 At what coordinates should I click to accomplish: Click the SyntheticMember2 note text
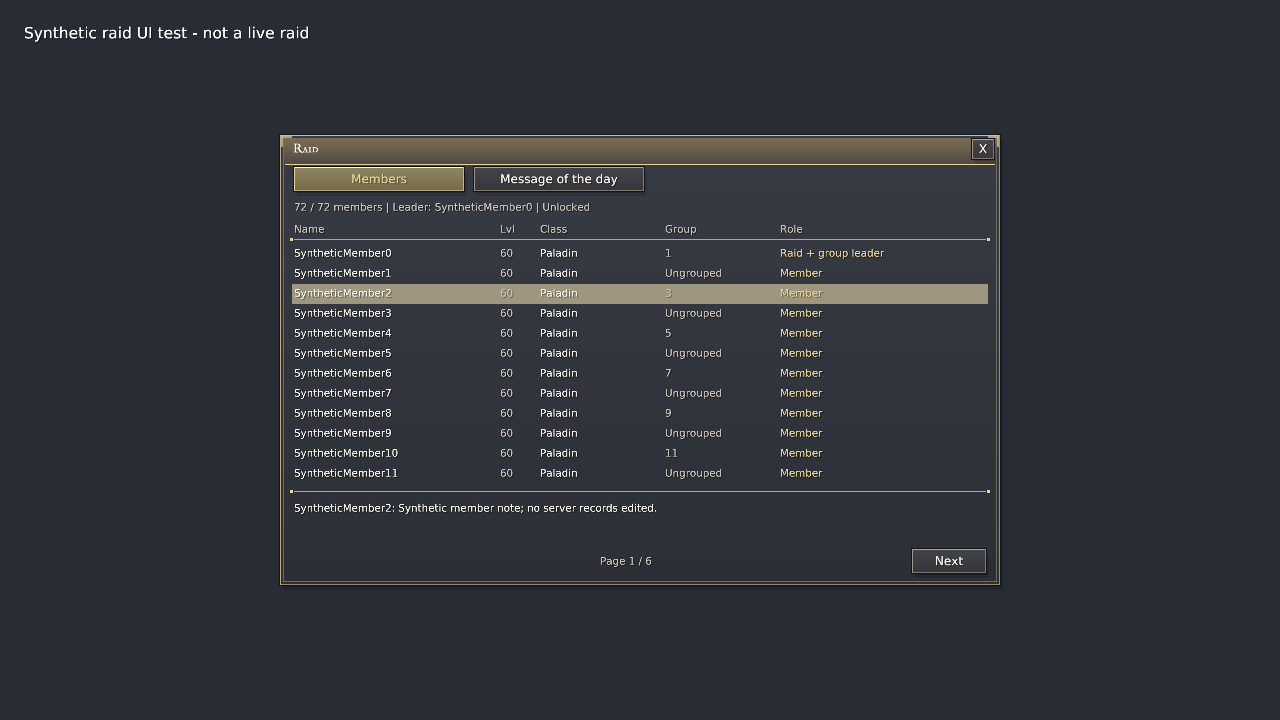[x=475, y=508]
